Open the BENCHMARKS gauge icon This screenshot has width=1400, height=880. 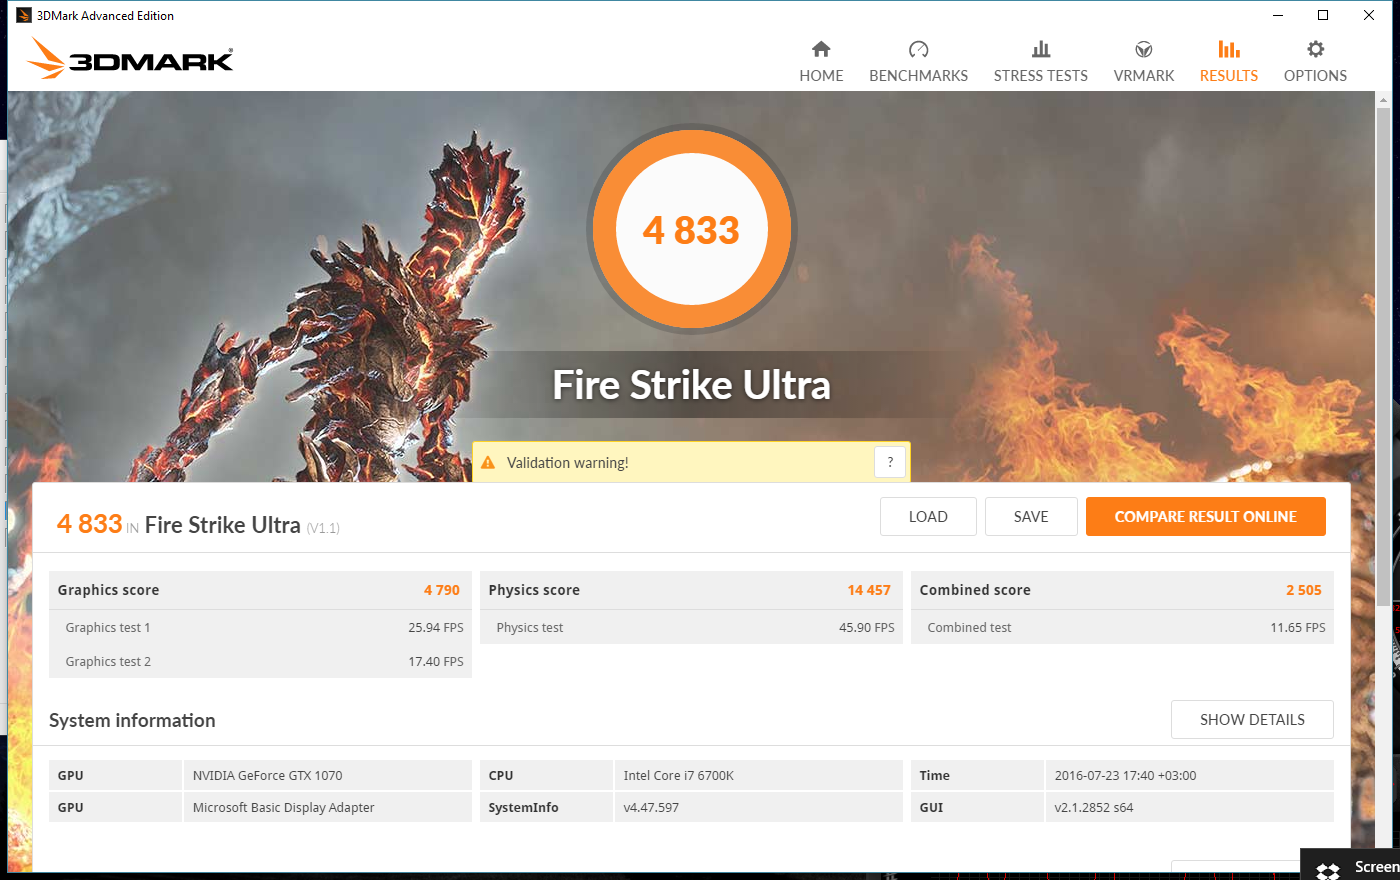pyautogui.click(x=918, y=49)
